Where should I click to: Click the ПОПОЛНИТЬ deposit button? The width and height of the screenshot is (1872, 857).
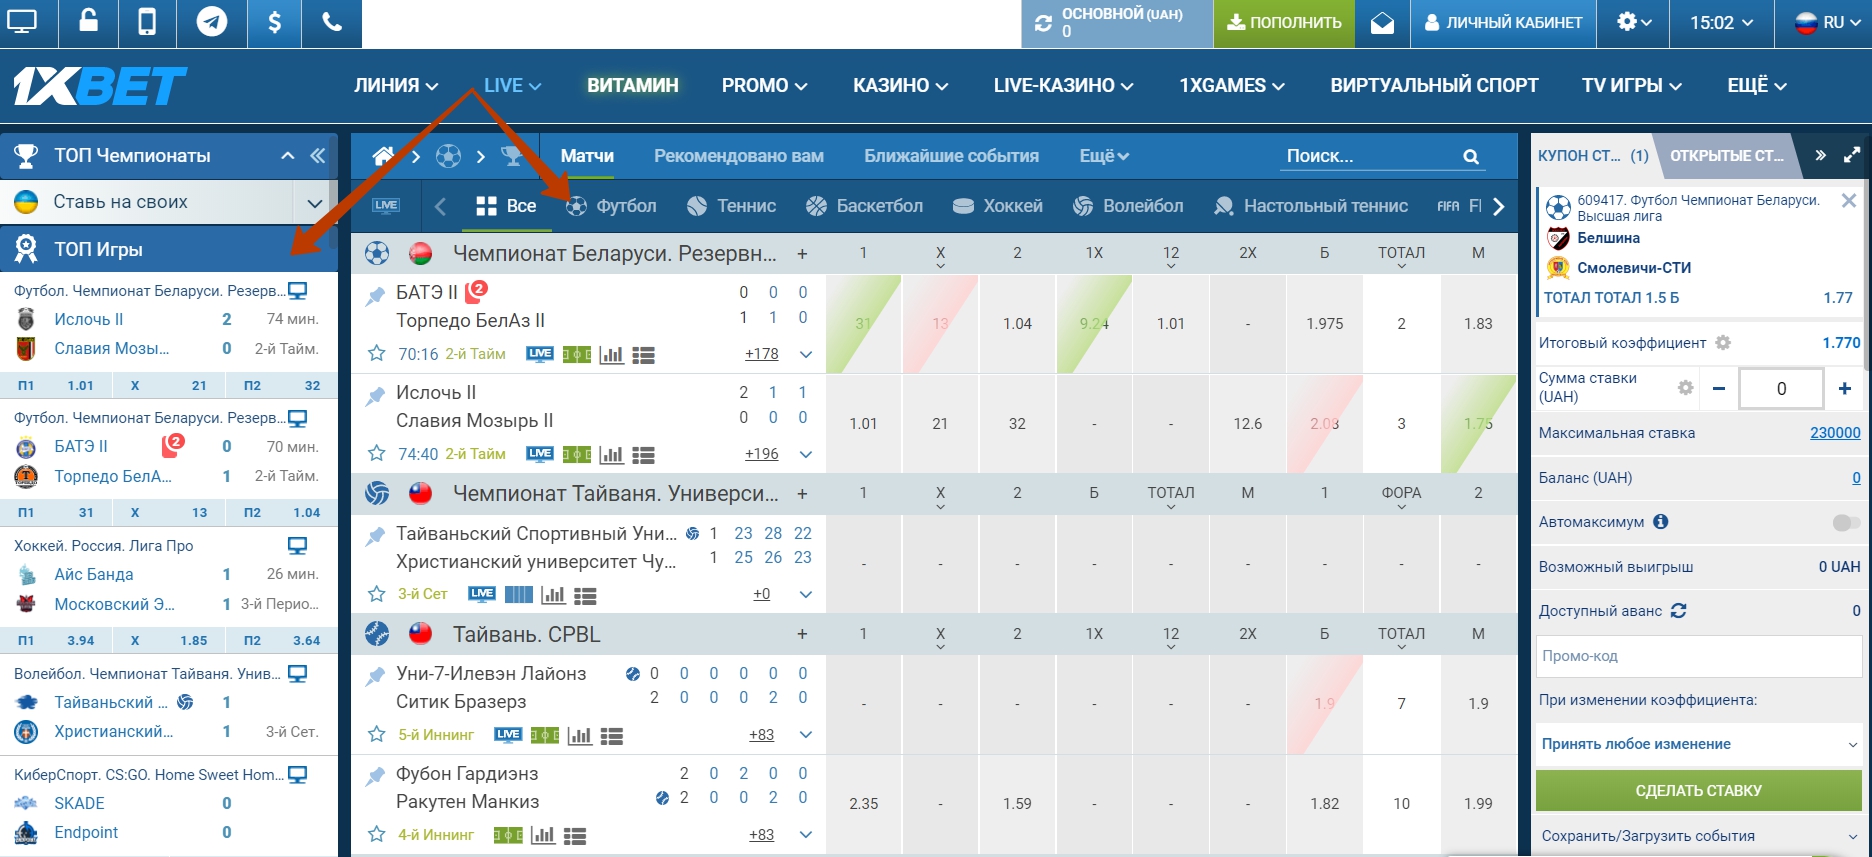point(1284,23)
